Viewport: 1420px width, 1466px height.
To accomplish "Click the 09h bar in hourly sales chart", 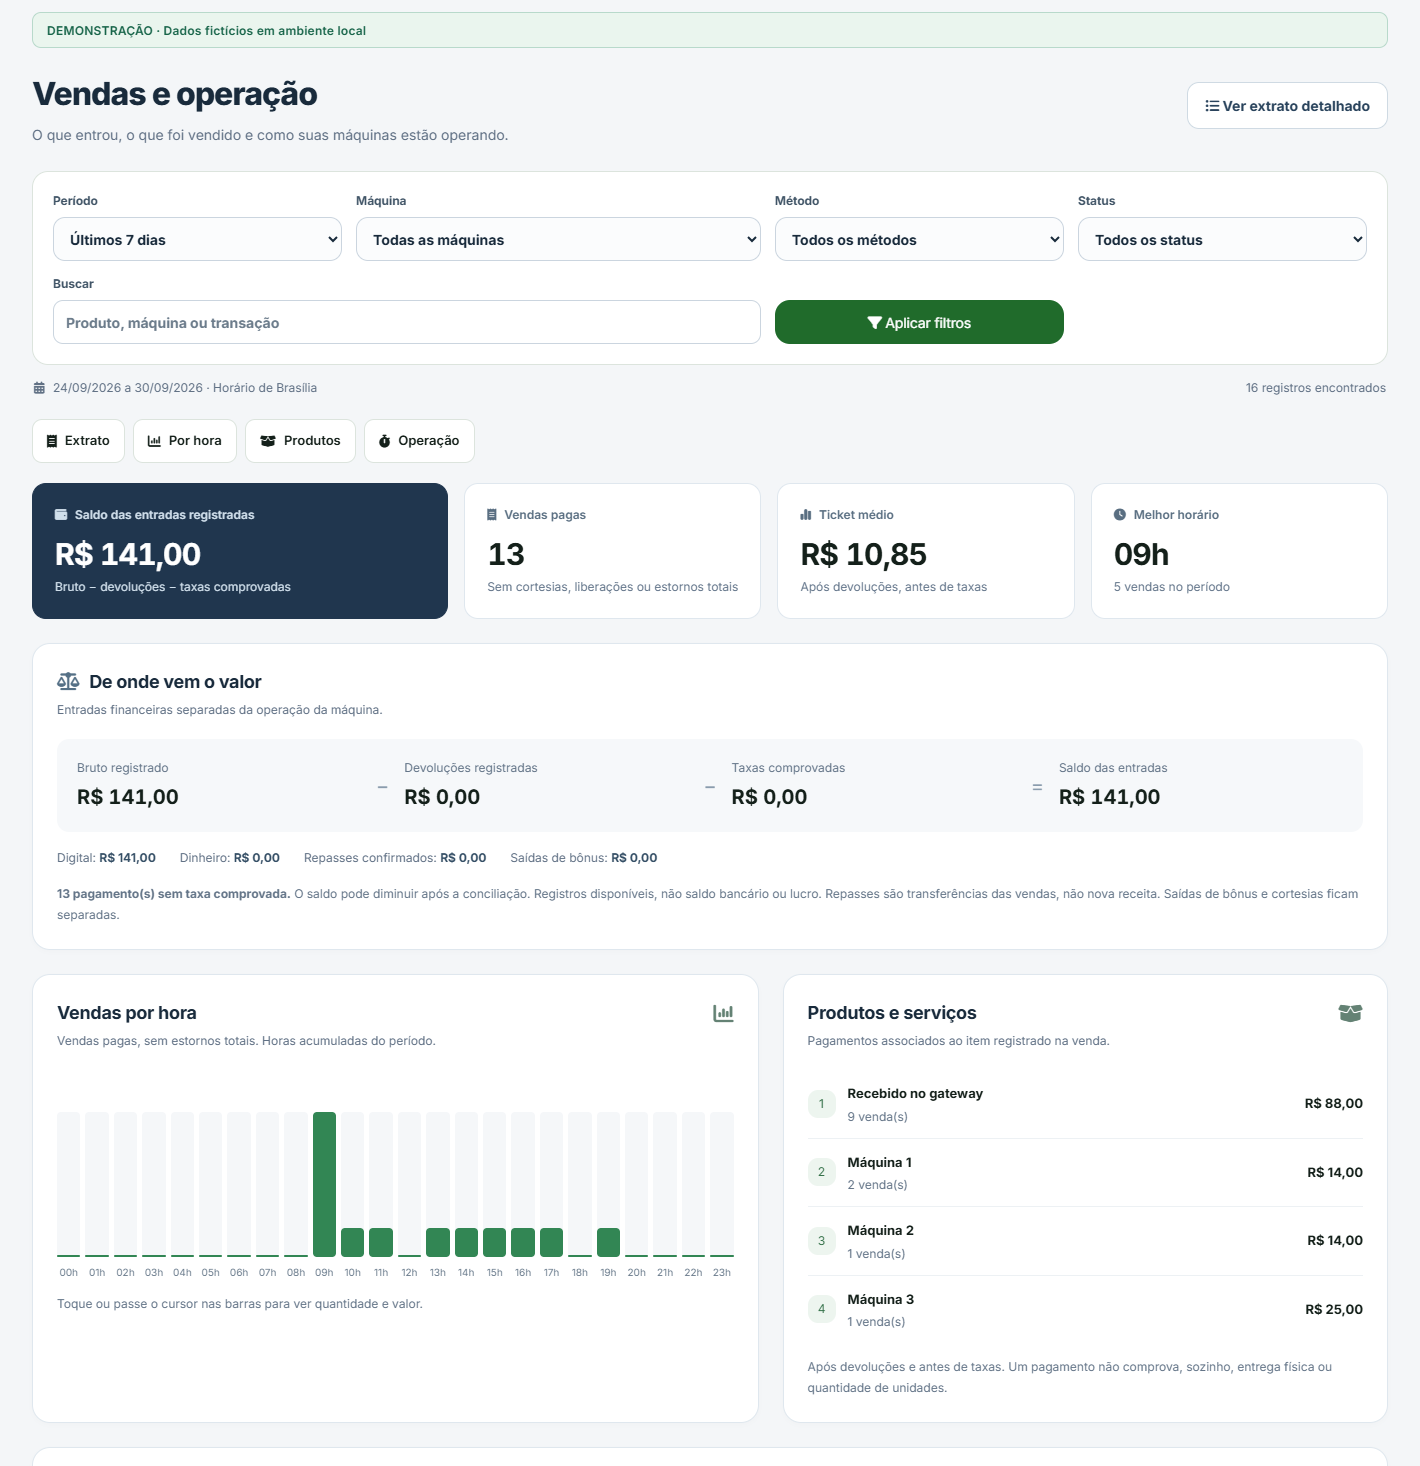I will pyautogui.click(x=324, y=1184).
